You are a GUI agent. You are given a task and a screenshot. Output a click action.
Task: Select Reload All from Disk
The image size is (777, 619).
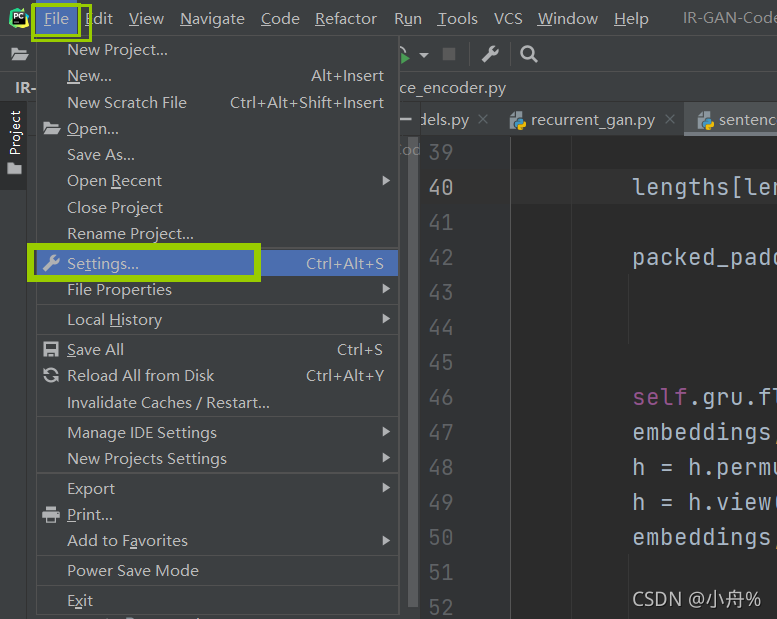[217, 376]
